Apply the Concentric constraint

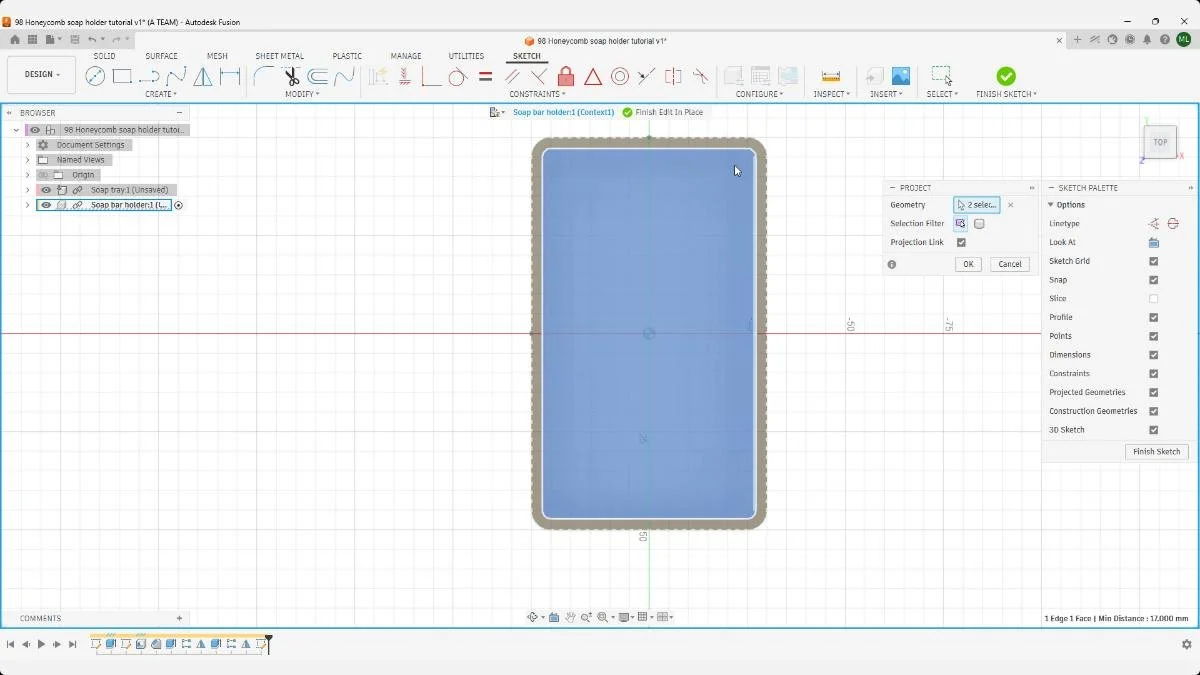(620, 77)
